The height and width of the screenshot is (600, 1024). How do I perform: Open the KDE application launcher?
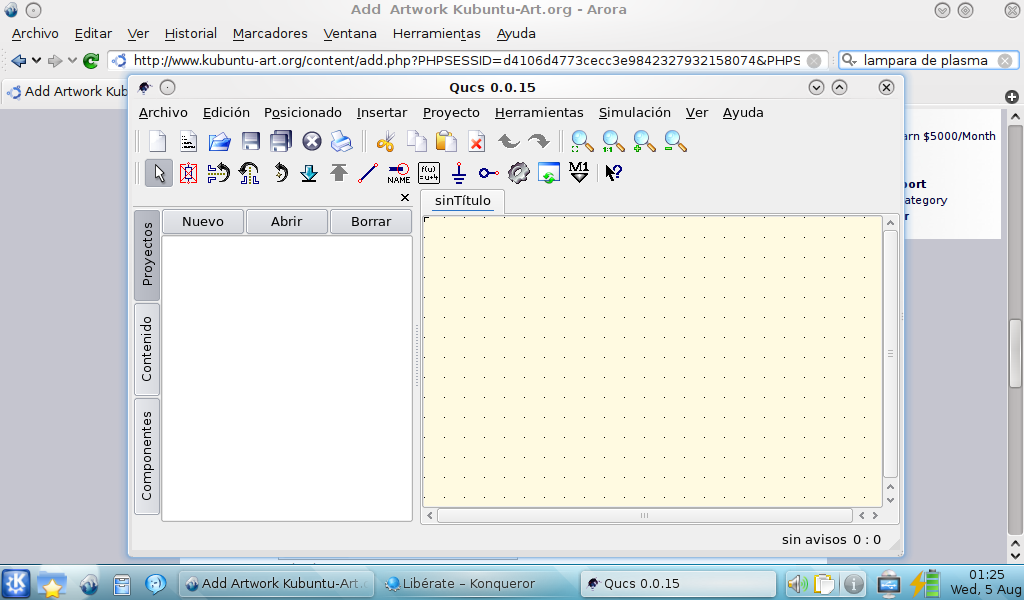point(16,584)
